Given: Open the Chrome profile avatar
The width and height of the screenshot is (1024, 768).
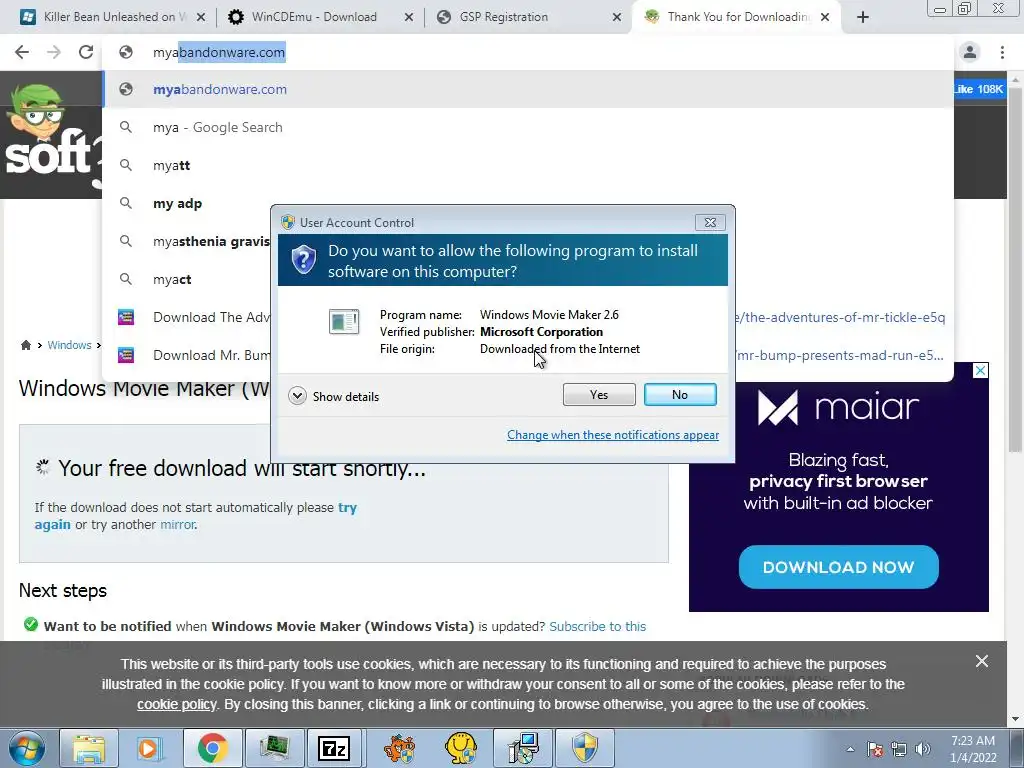Looking at the screenshot, I should 970,52.
